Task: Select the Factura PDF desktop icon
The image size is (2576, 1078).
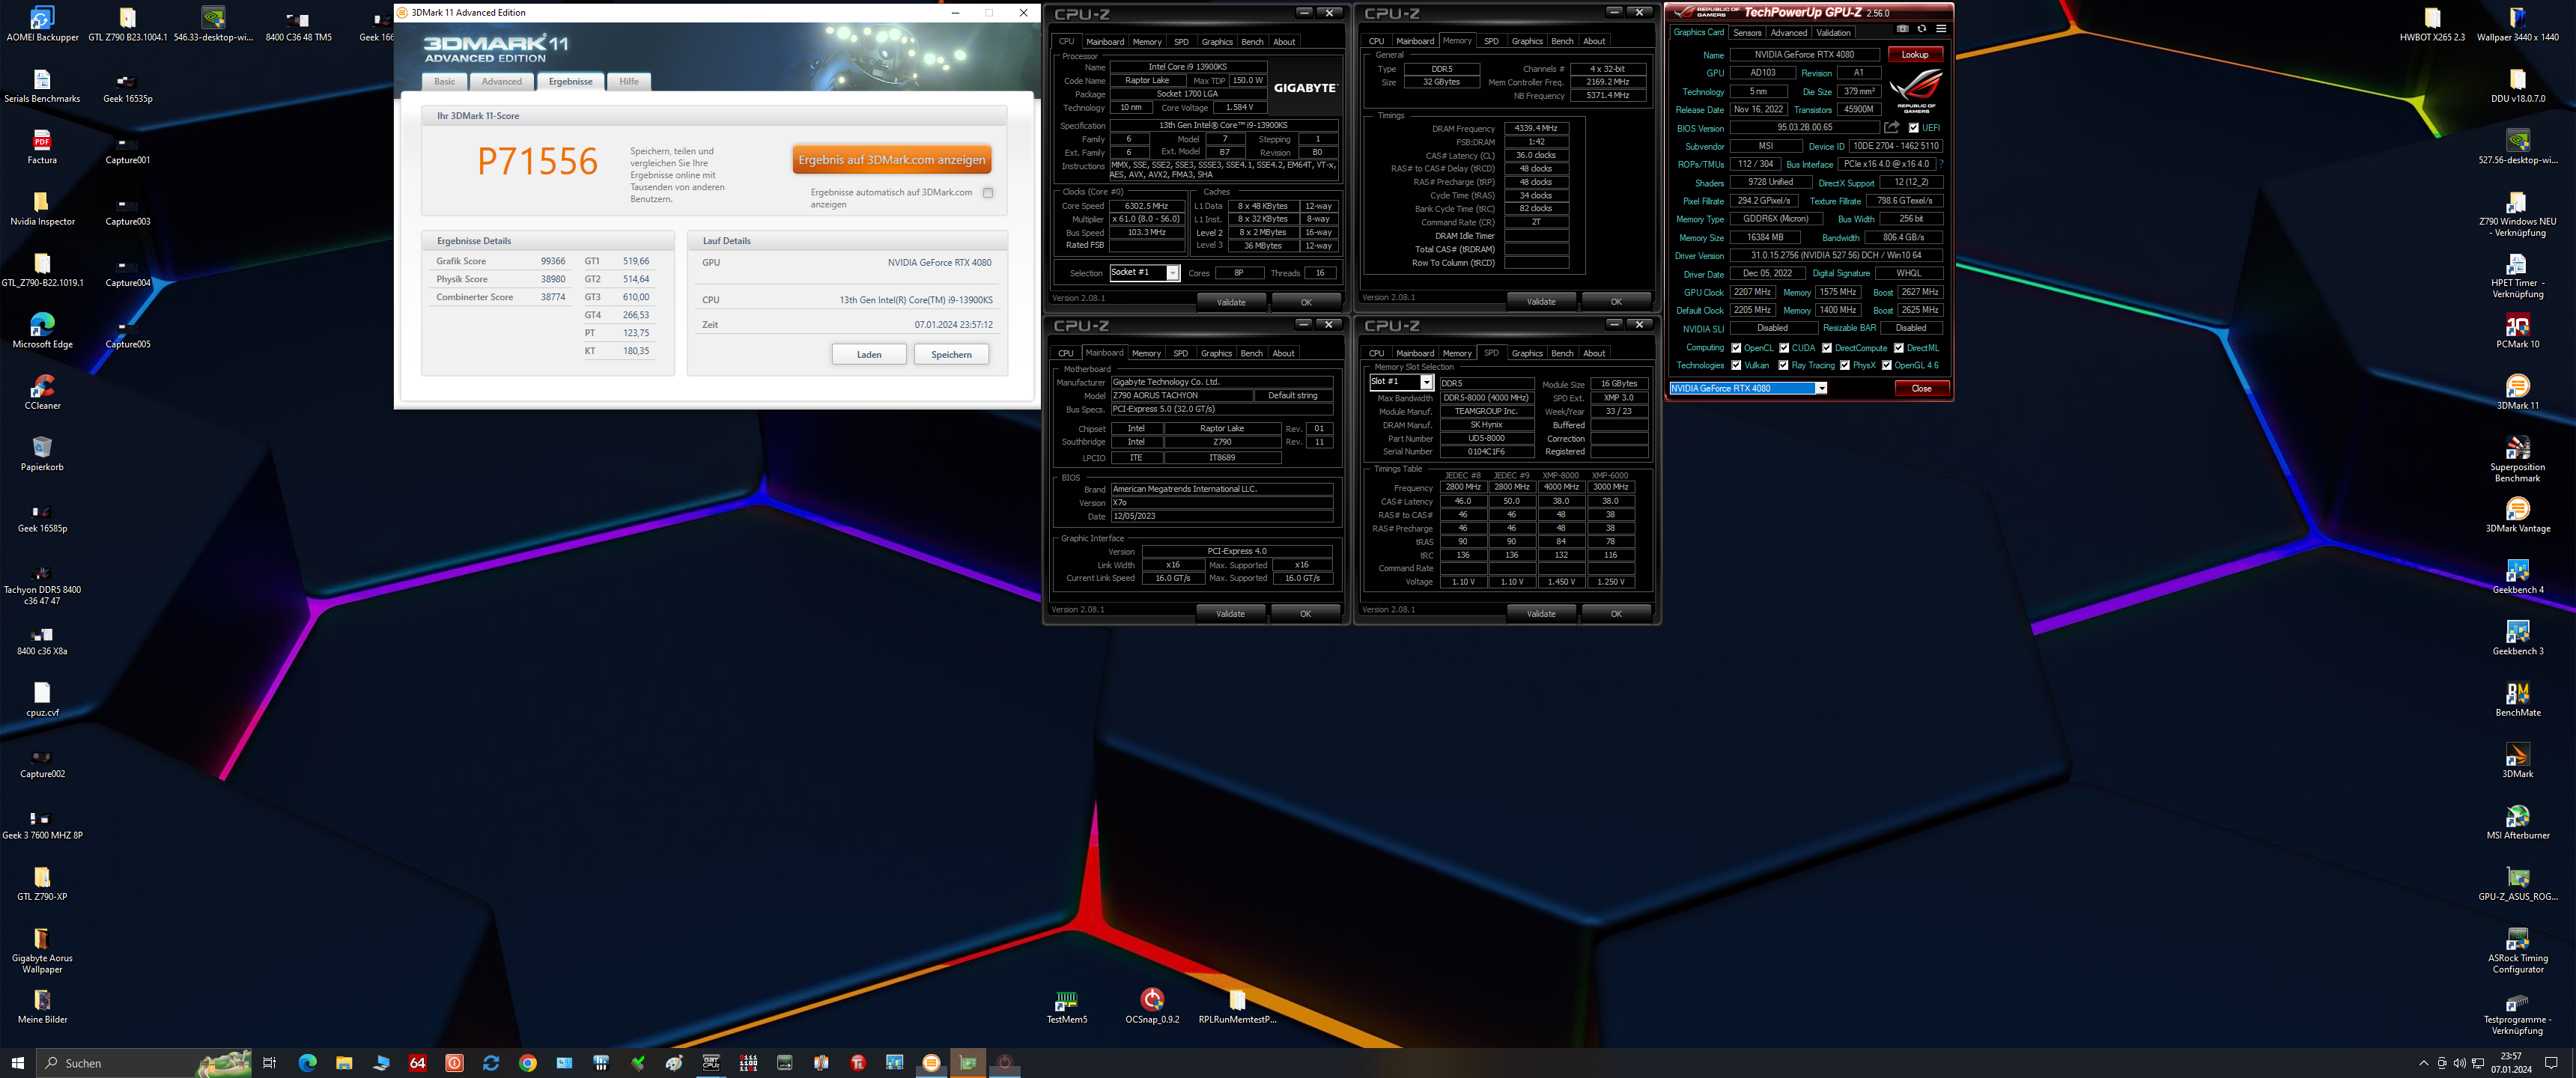Action: [42, 146]
